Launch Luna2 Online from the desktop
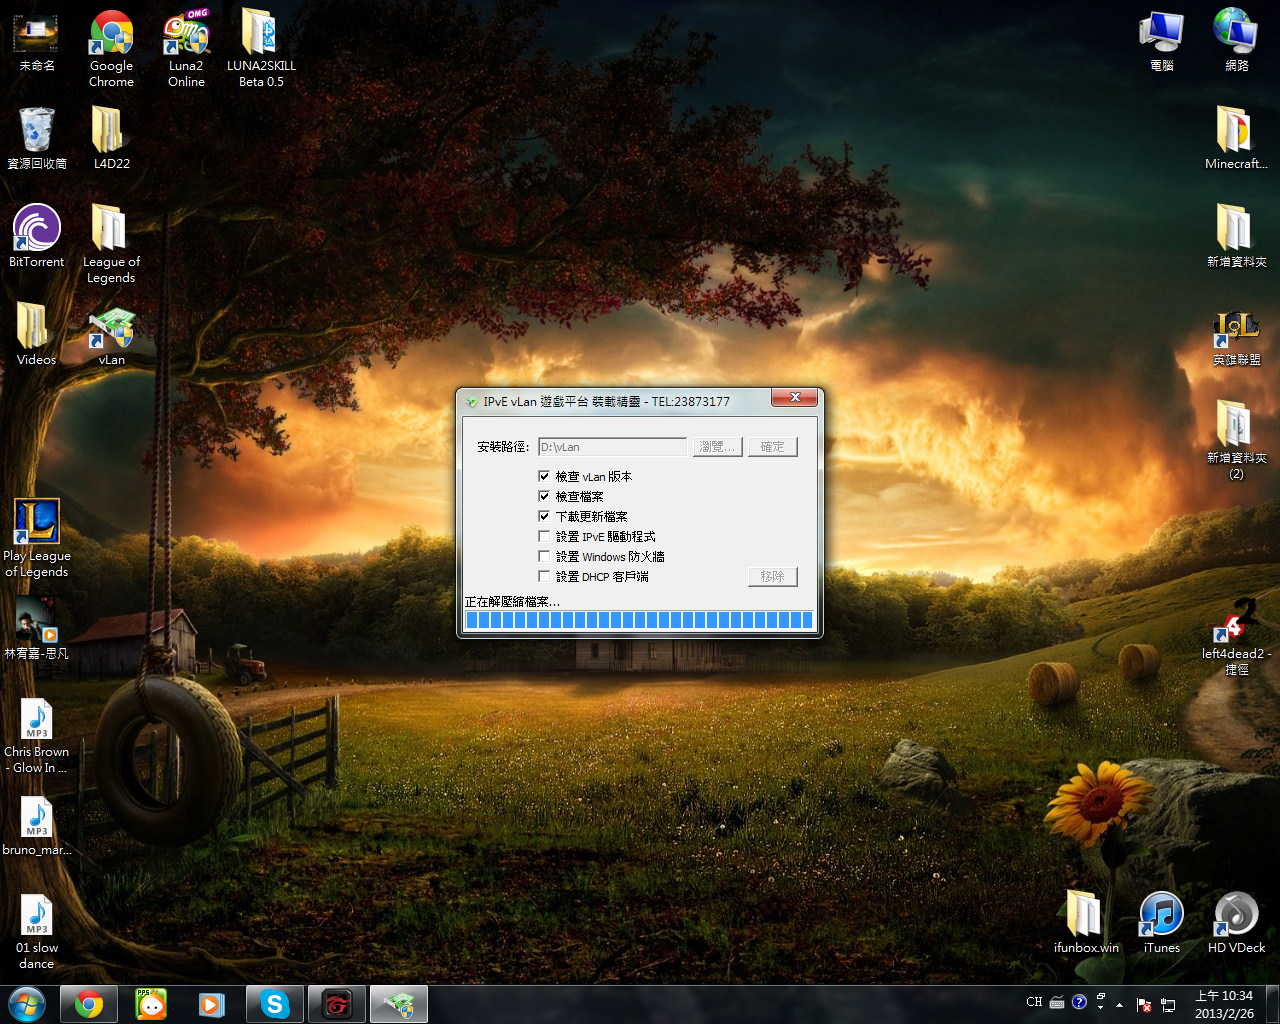Viewport: 1280px width, 1024px height. pos(186,36)
